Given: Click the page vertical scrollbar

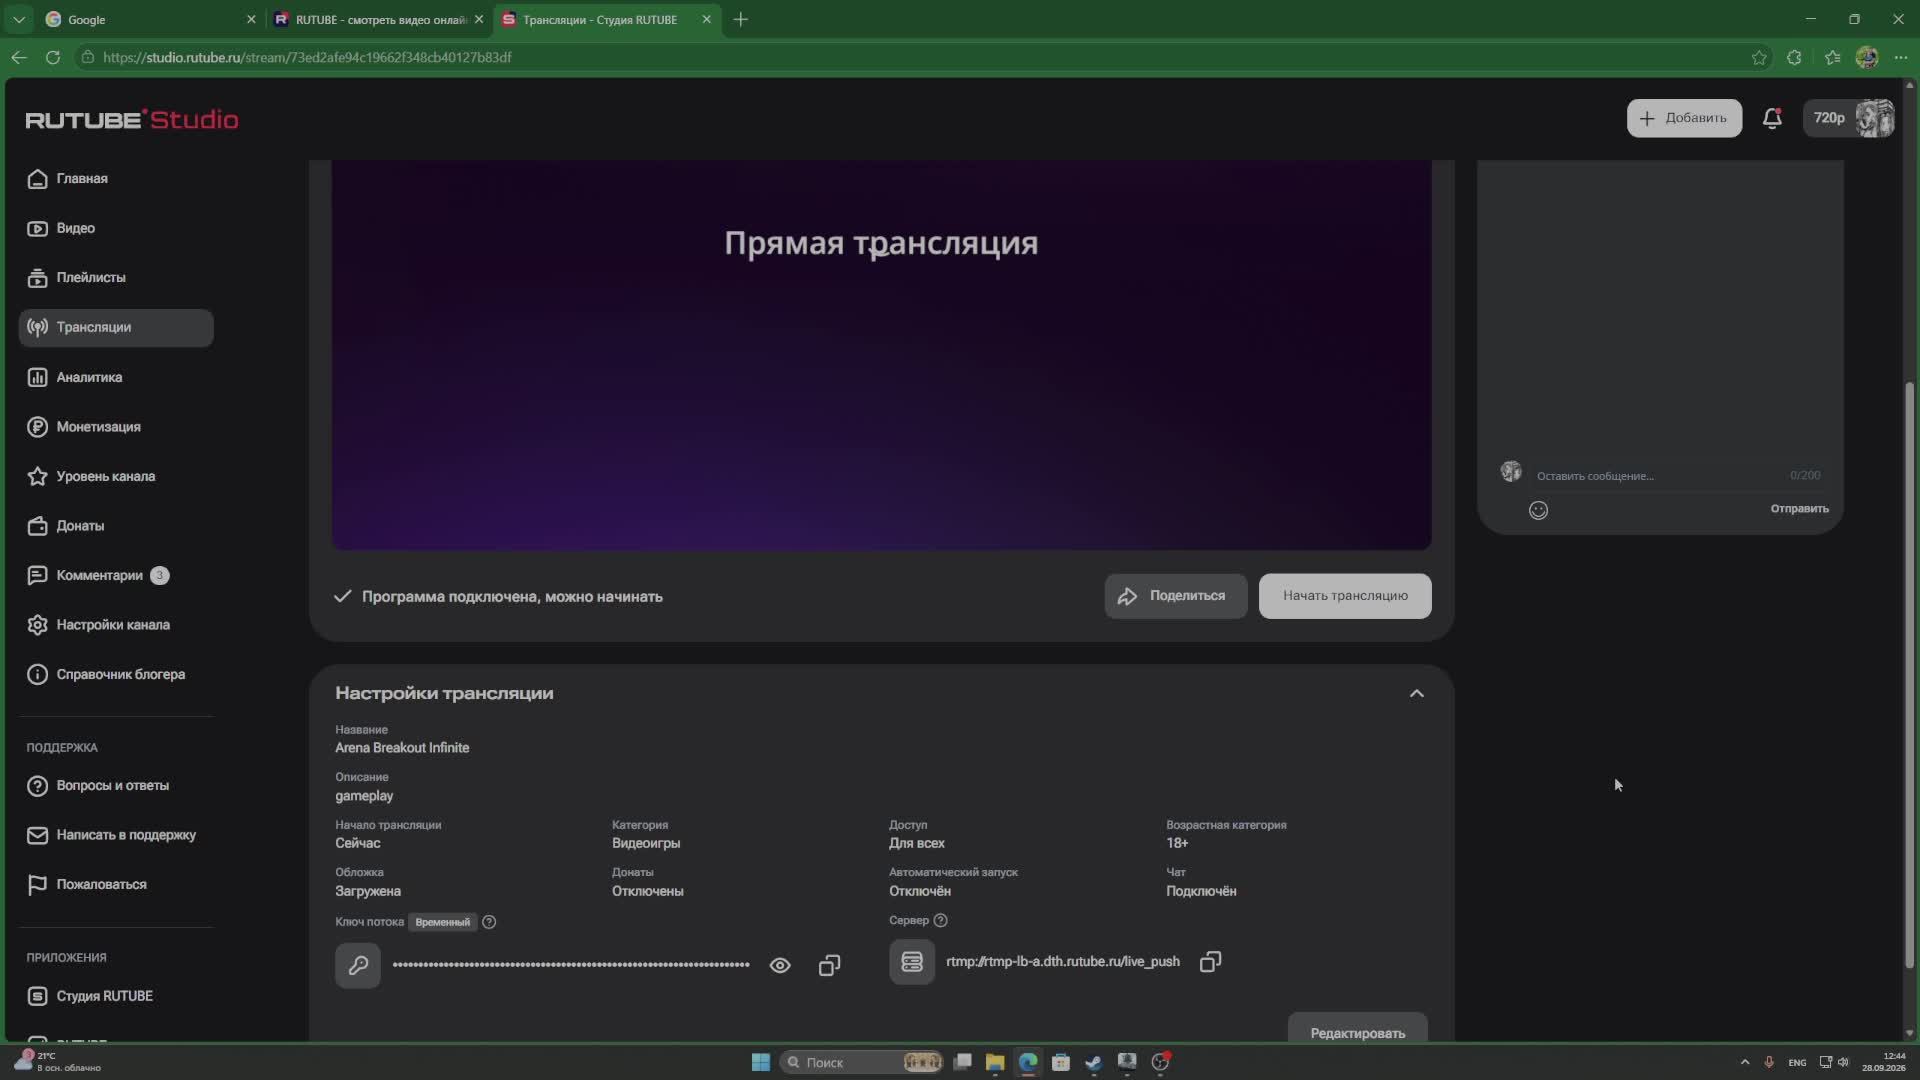Looking at the screenshot, I should point(1909,675).
